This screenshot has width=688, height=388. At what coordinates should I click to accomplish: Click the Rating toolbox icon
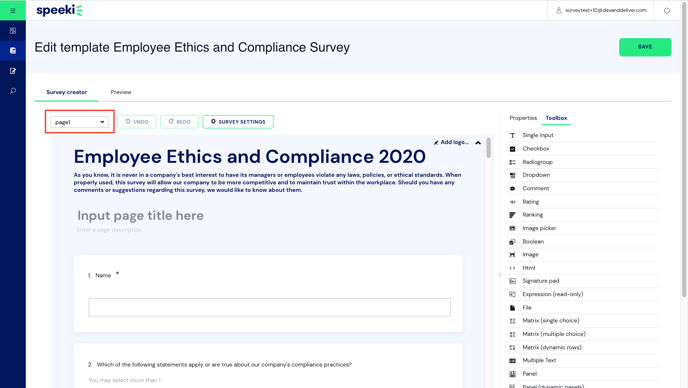point(512,202)
